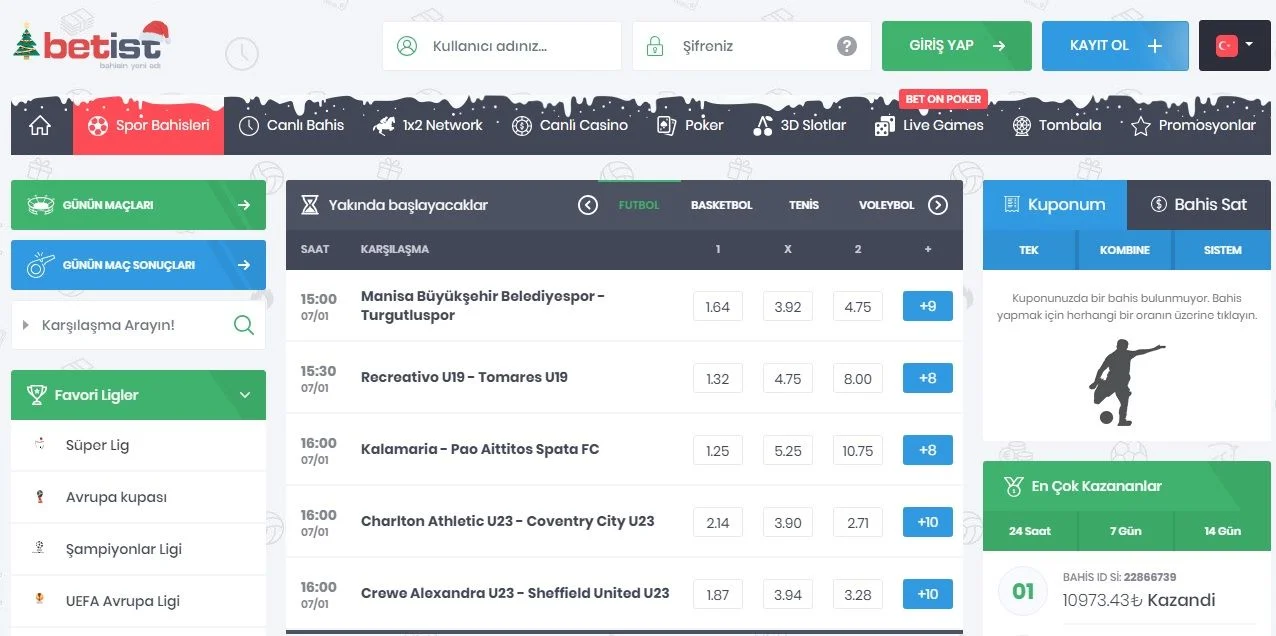The image size is (1276, 636).
Task: Click the betist logo
Action: [92, 45]
